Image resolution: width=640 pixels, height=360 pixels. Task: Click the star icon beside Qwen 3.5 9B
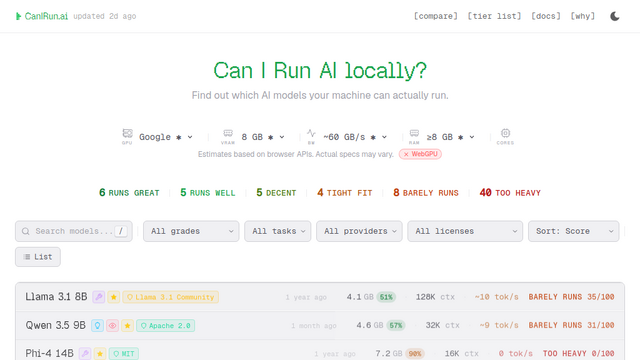[127, 326]
